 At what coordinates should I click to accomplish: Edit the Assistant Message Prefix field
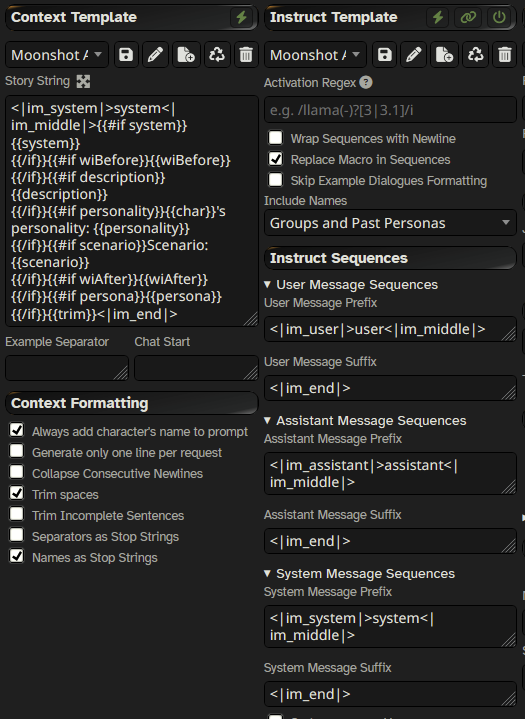(390, 474)
